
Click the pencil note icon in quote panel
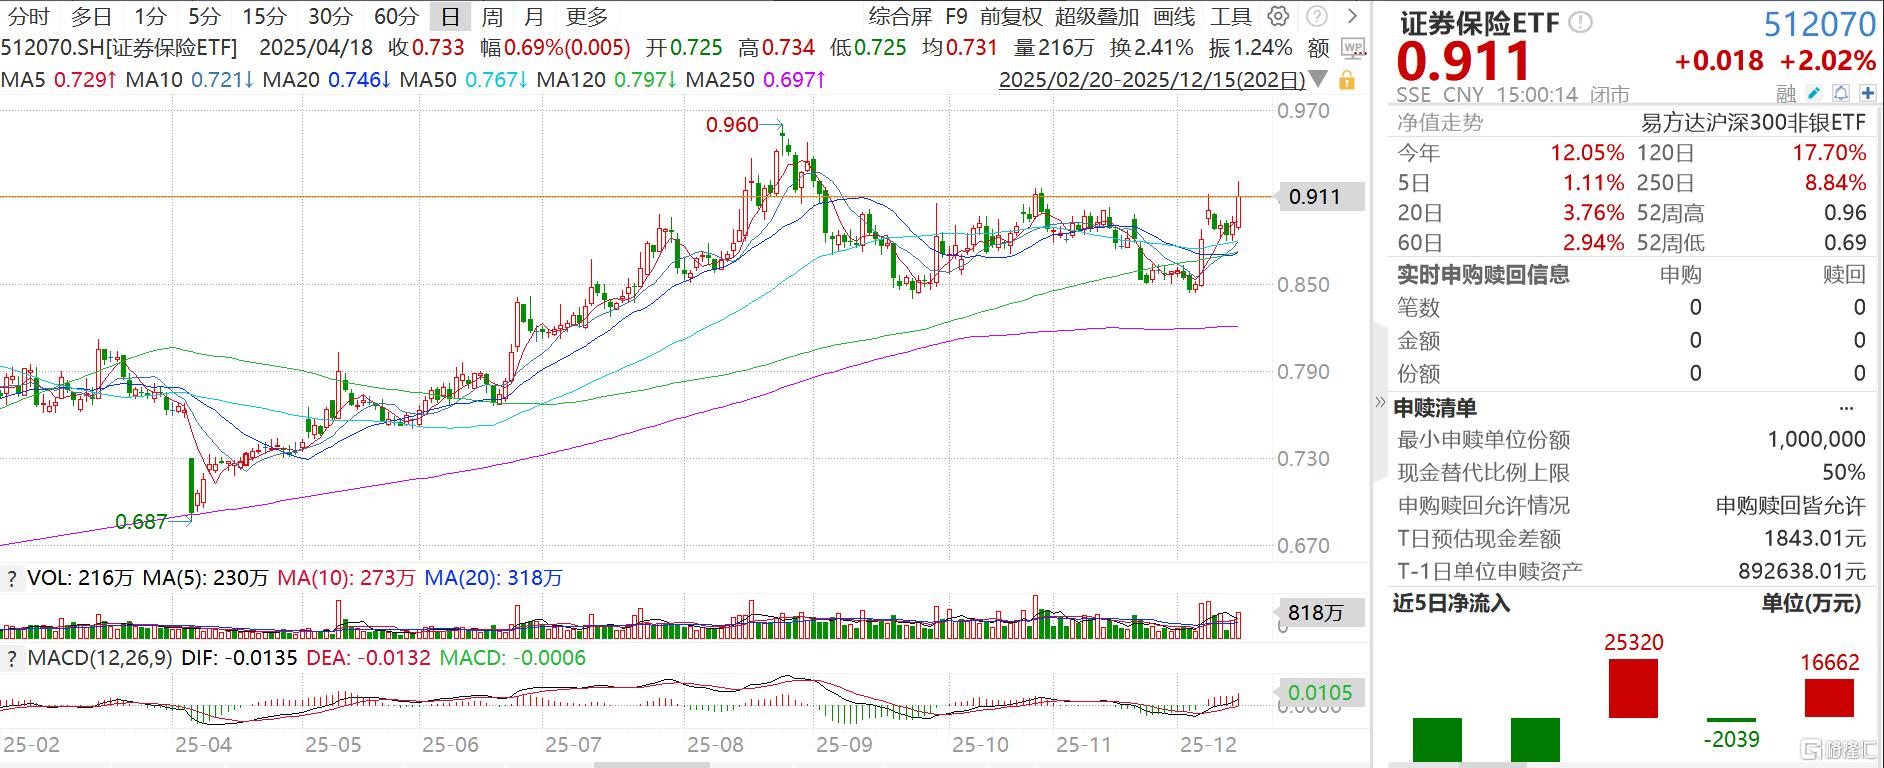1814,93
